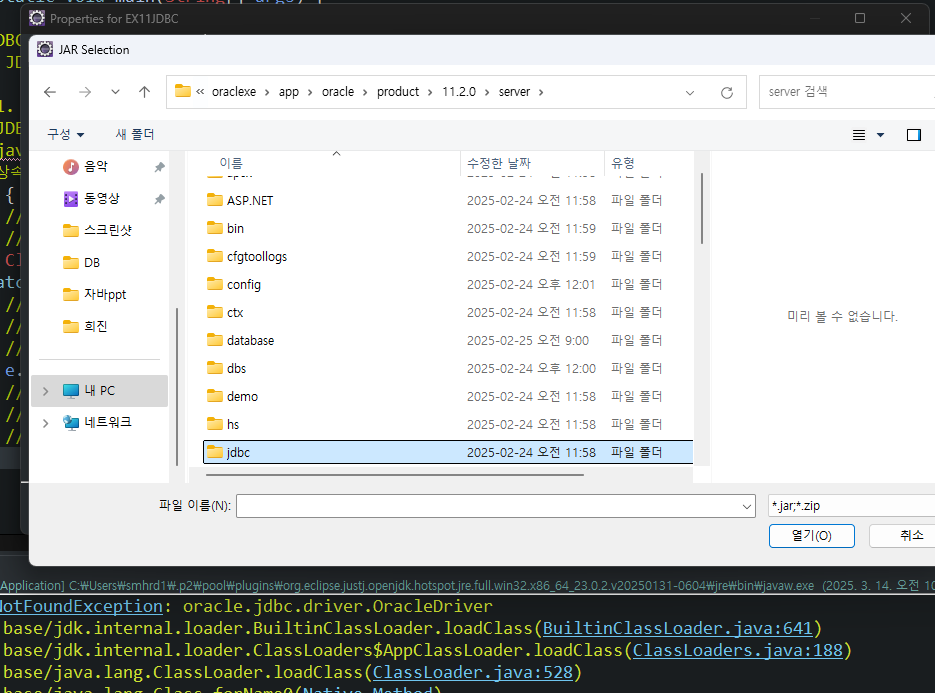
Task: Open recent locations chevron beside forward arrow
Action: point(115,92)
